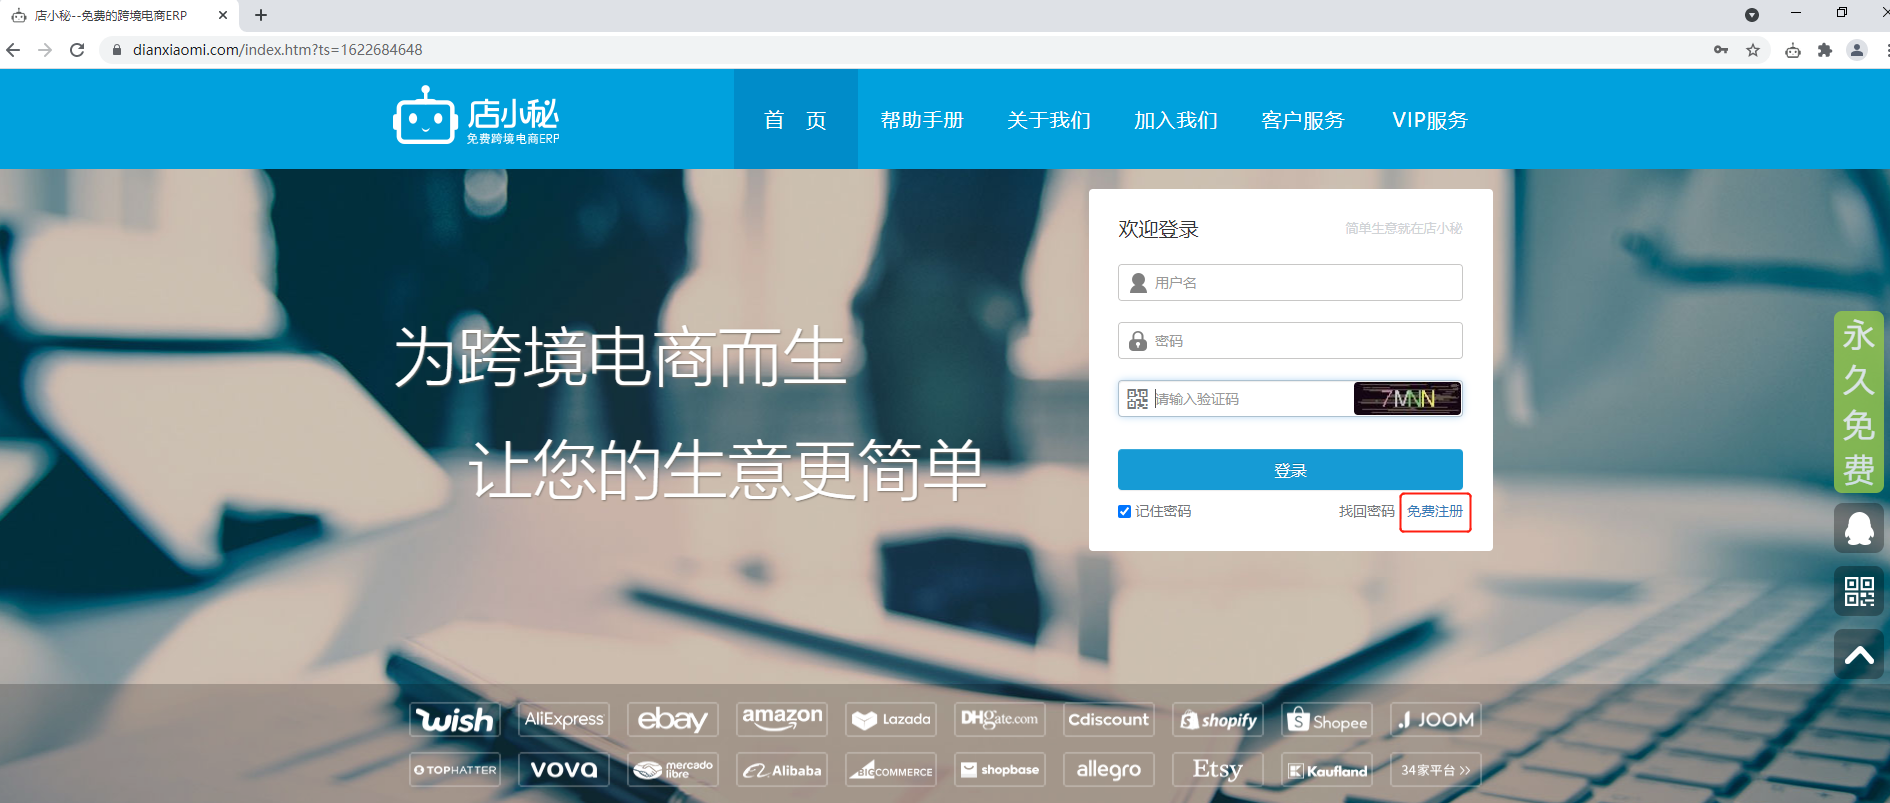This screenshot has height=803, width=1890.
Task: Click the VOVA platform logo
Action: tap(564, 769)
